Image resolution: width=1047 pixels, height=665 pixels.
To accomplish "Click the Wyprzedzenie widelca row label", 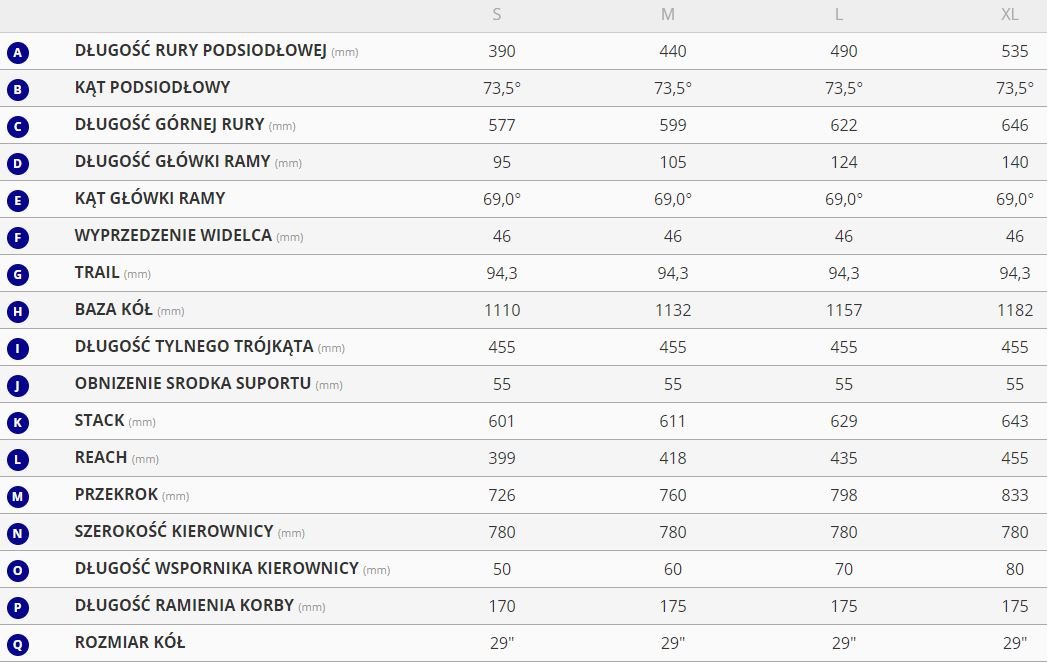I will point(173,235).
